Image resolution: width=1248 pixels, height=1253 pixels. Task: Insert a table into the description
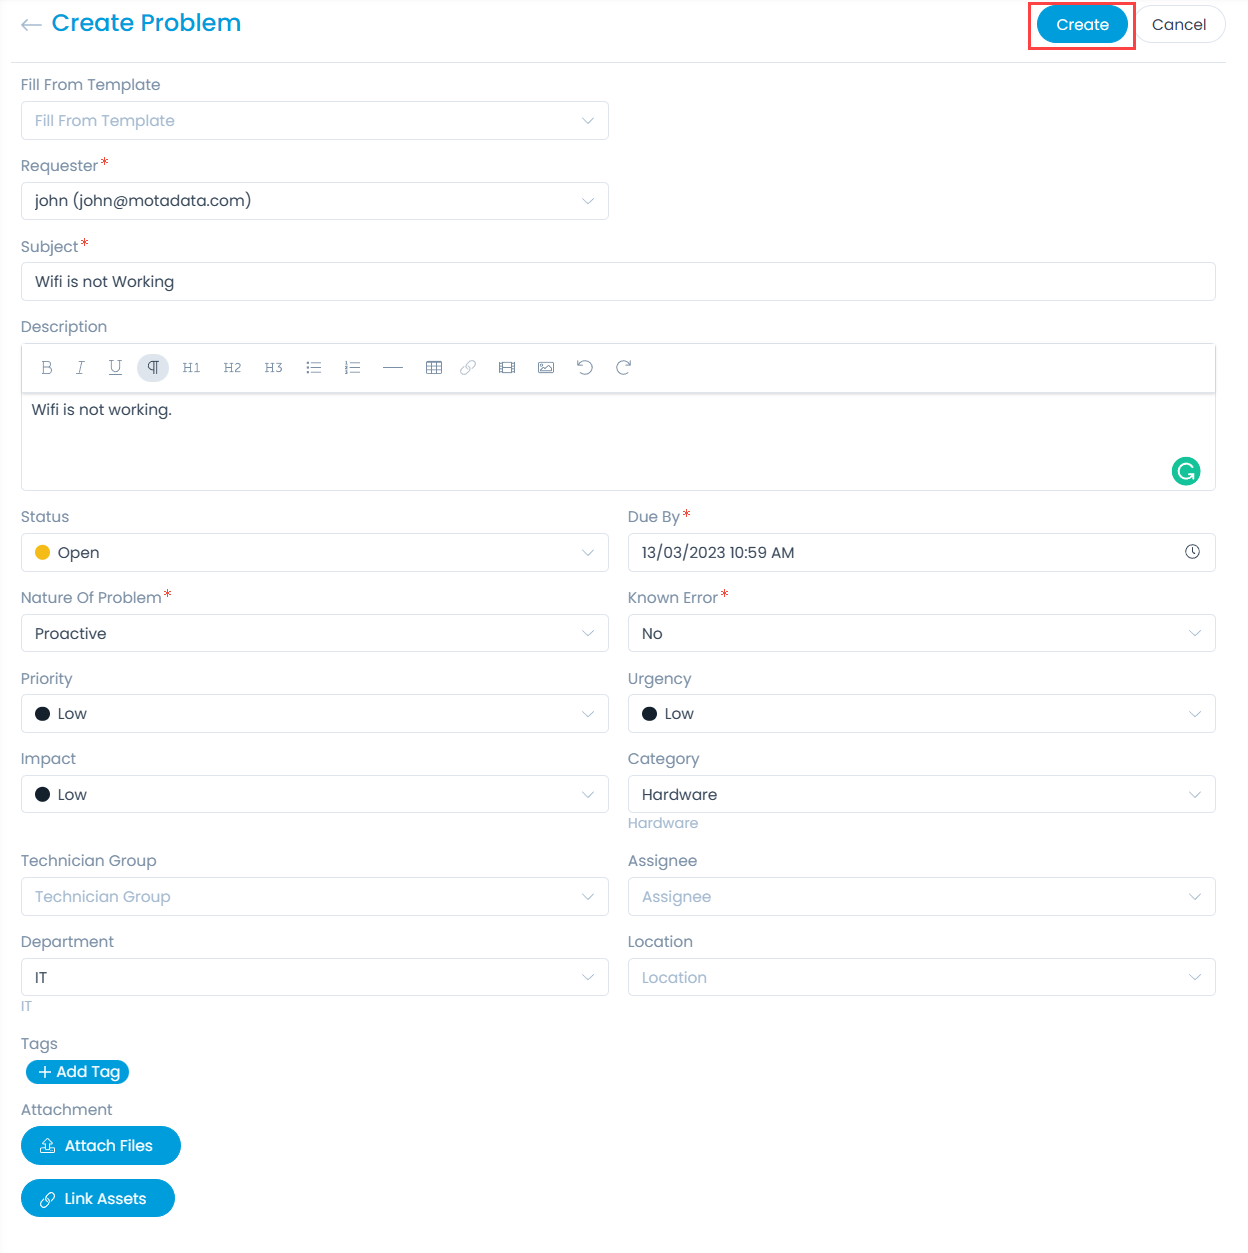tap(434, 368)
